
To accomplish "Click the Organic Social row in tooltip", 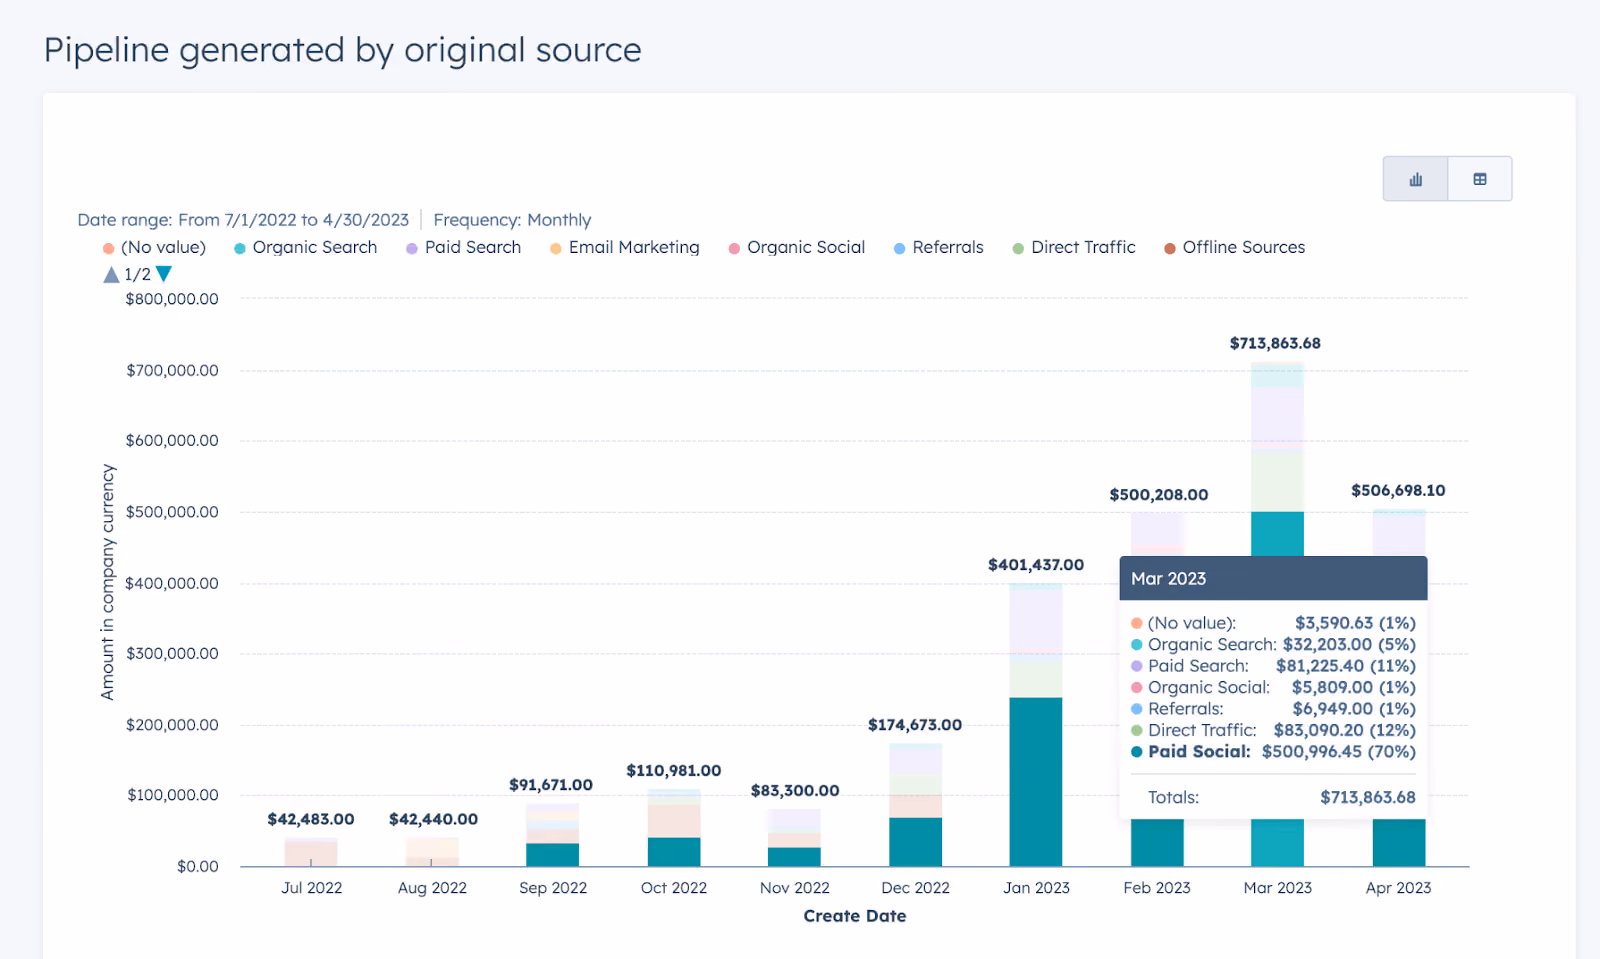I will 1274,688.
